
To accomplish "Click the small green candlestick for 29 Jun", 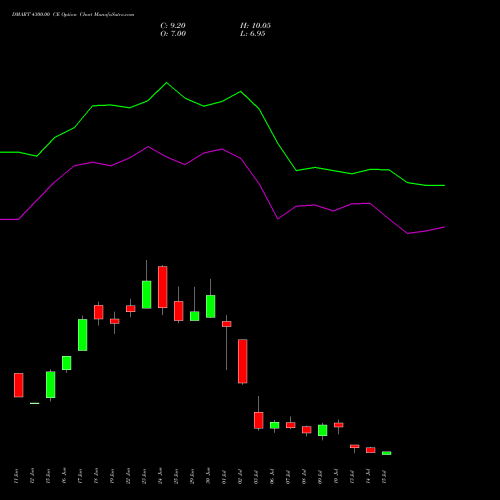I will [195, 316].
